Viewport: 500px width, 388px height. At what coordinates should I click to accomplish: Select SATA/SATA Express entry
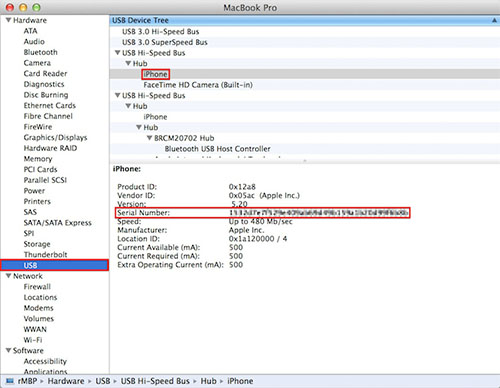click(57, 223)
